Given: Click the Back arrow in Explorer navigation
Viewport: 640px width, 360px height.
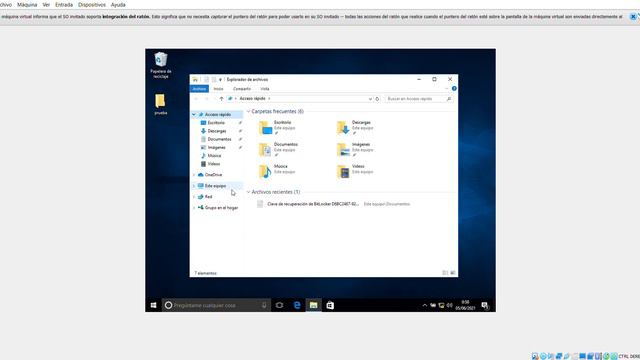Looking at the screenshot, I should pos(196,99).
